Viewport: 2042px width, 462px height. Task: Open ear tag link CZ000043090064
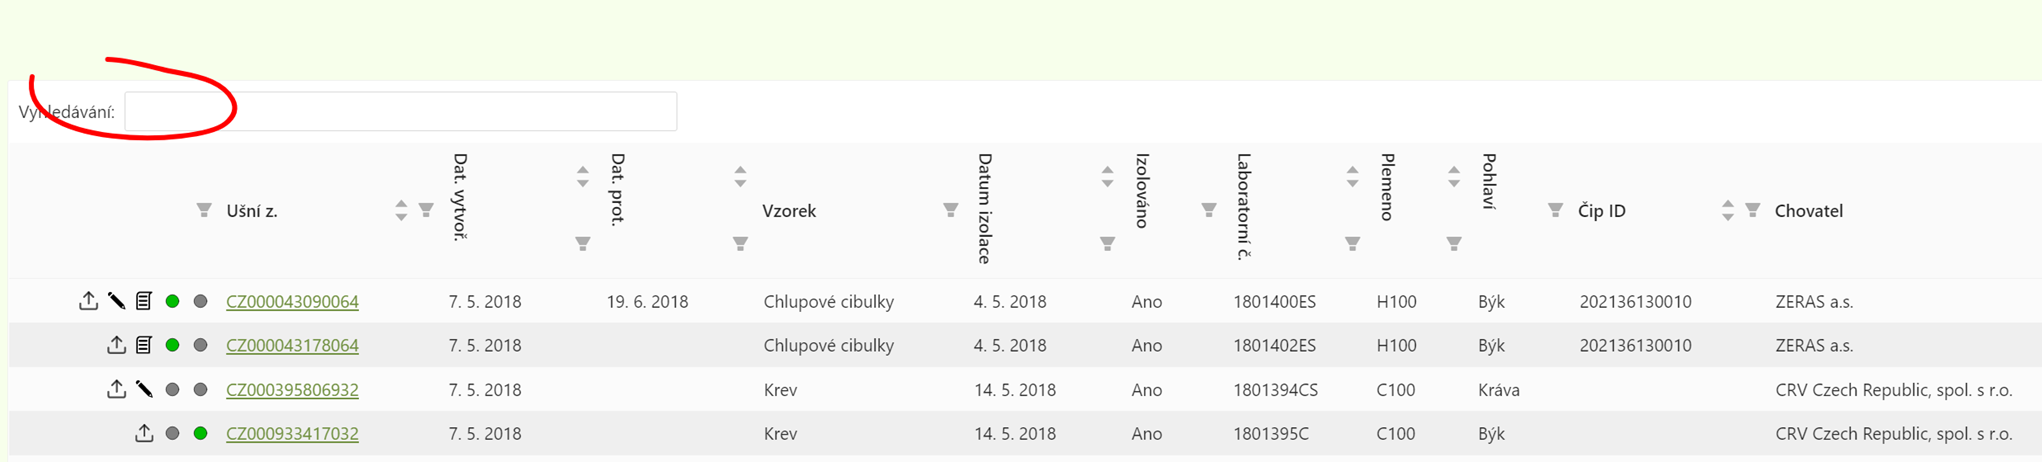tap(292, 301)
